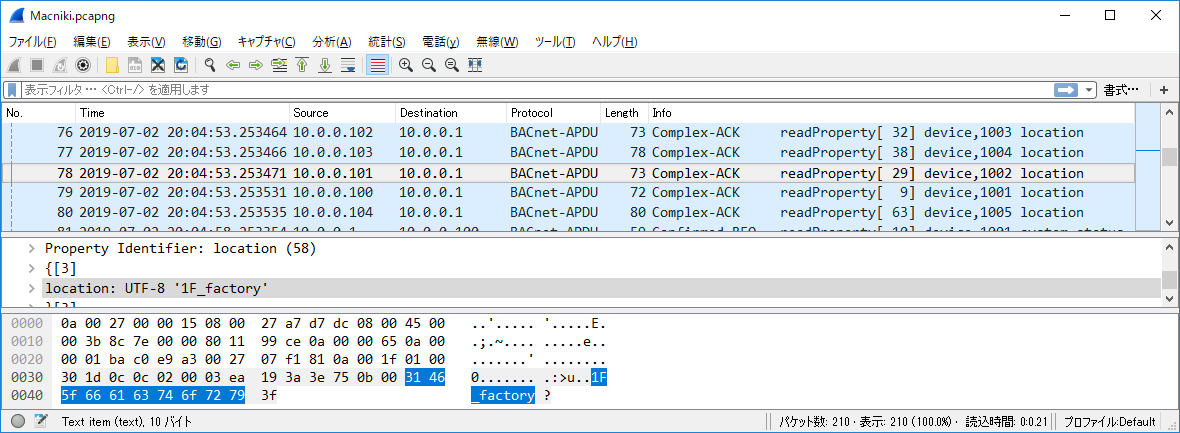Click the stop capture square icon

36,65
